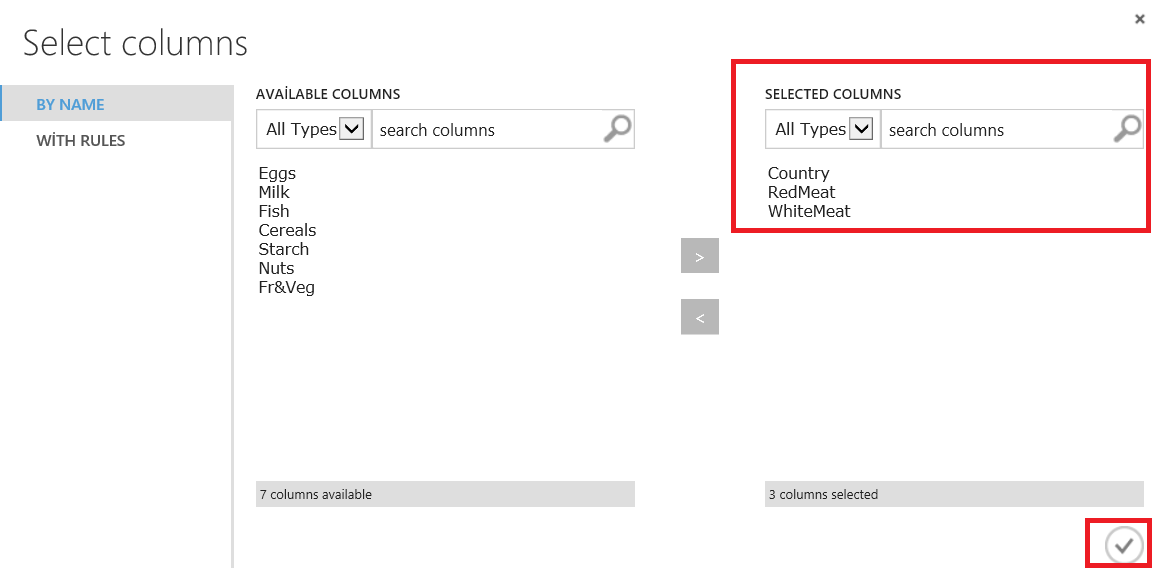Close the Select columns dialog
The image size is (1152, 568).
(x=1139, y=19)
